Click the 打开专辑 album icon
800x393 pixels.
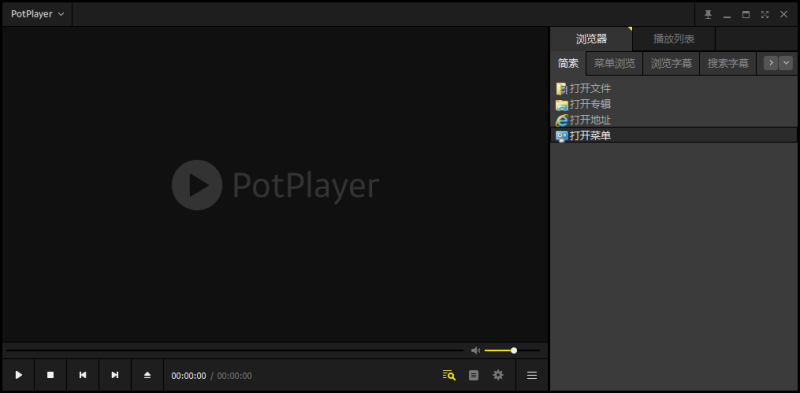click(x=562, y=105)
